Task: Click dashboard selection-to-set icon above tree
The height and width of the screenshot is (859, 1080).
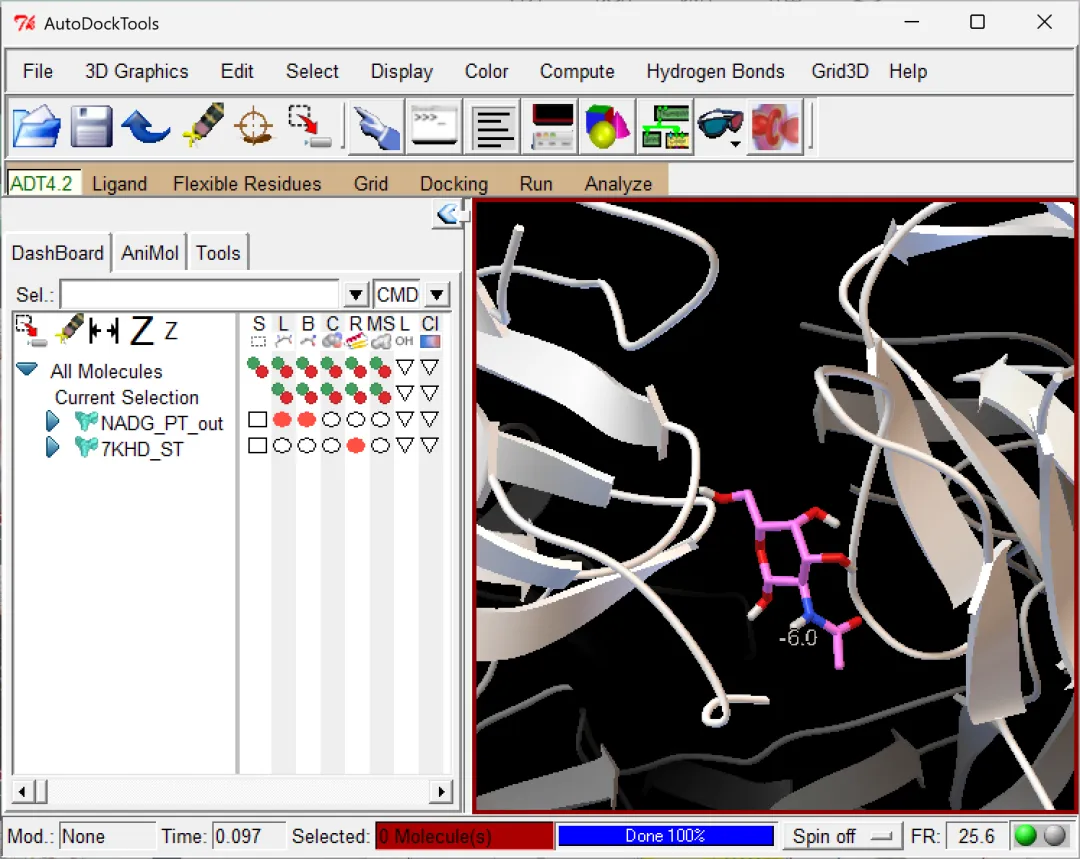Action: [30, 331]
